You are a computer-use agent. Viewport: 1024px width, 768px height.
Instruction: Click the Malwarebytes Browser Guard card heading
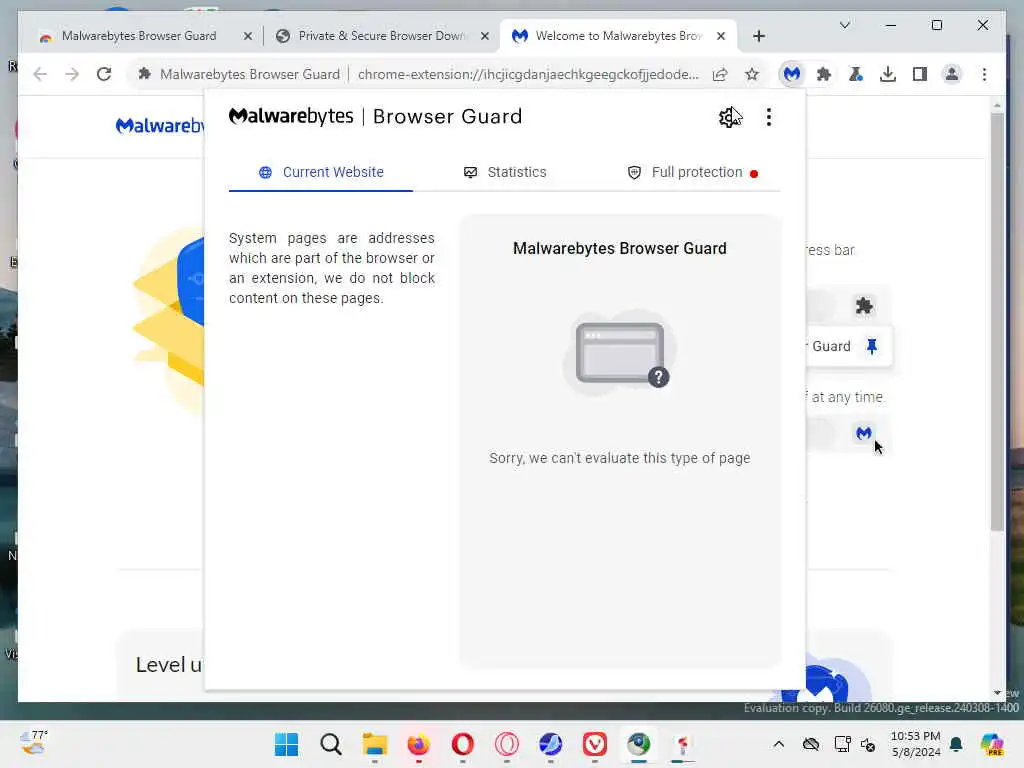pyautogui.click(x=619, y=249)
